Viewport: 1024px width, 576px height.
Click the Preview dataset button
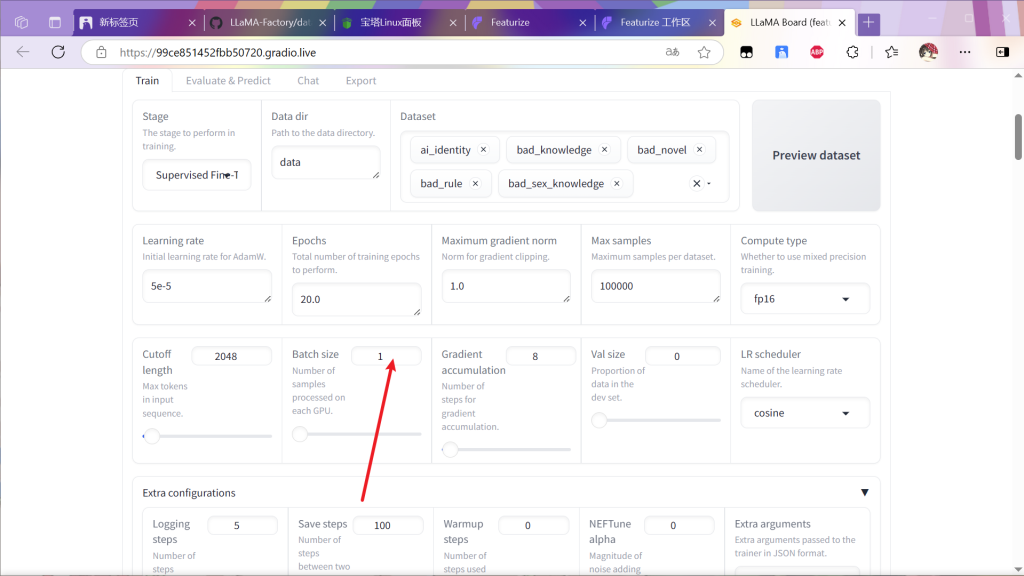tap(816, 155)
